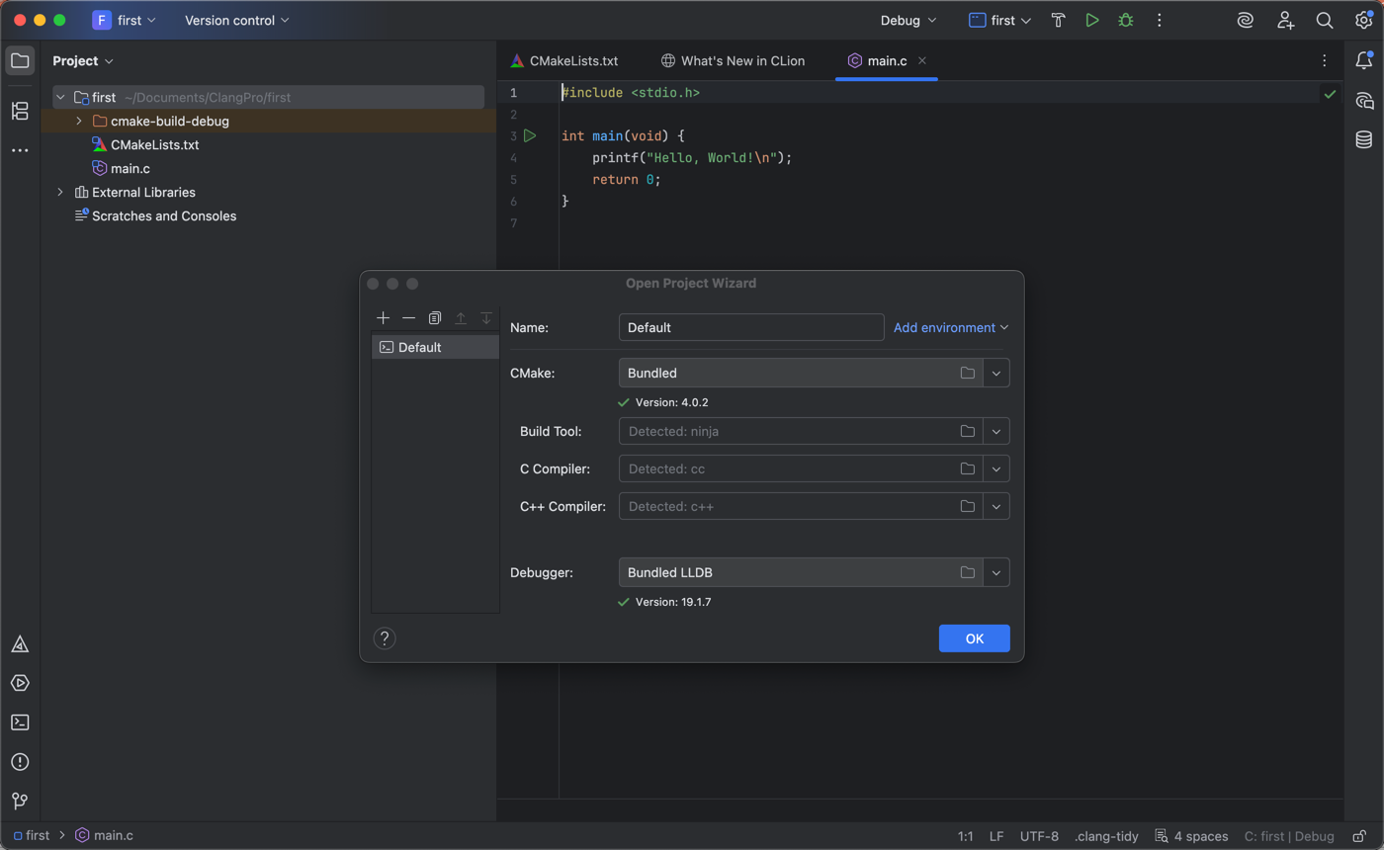Click the run gutter icon beside main
The height and width of the screenshot is (850, 1384).
pos(530,136)
